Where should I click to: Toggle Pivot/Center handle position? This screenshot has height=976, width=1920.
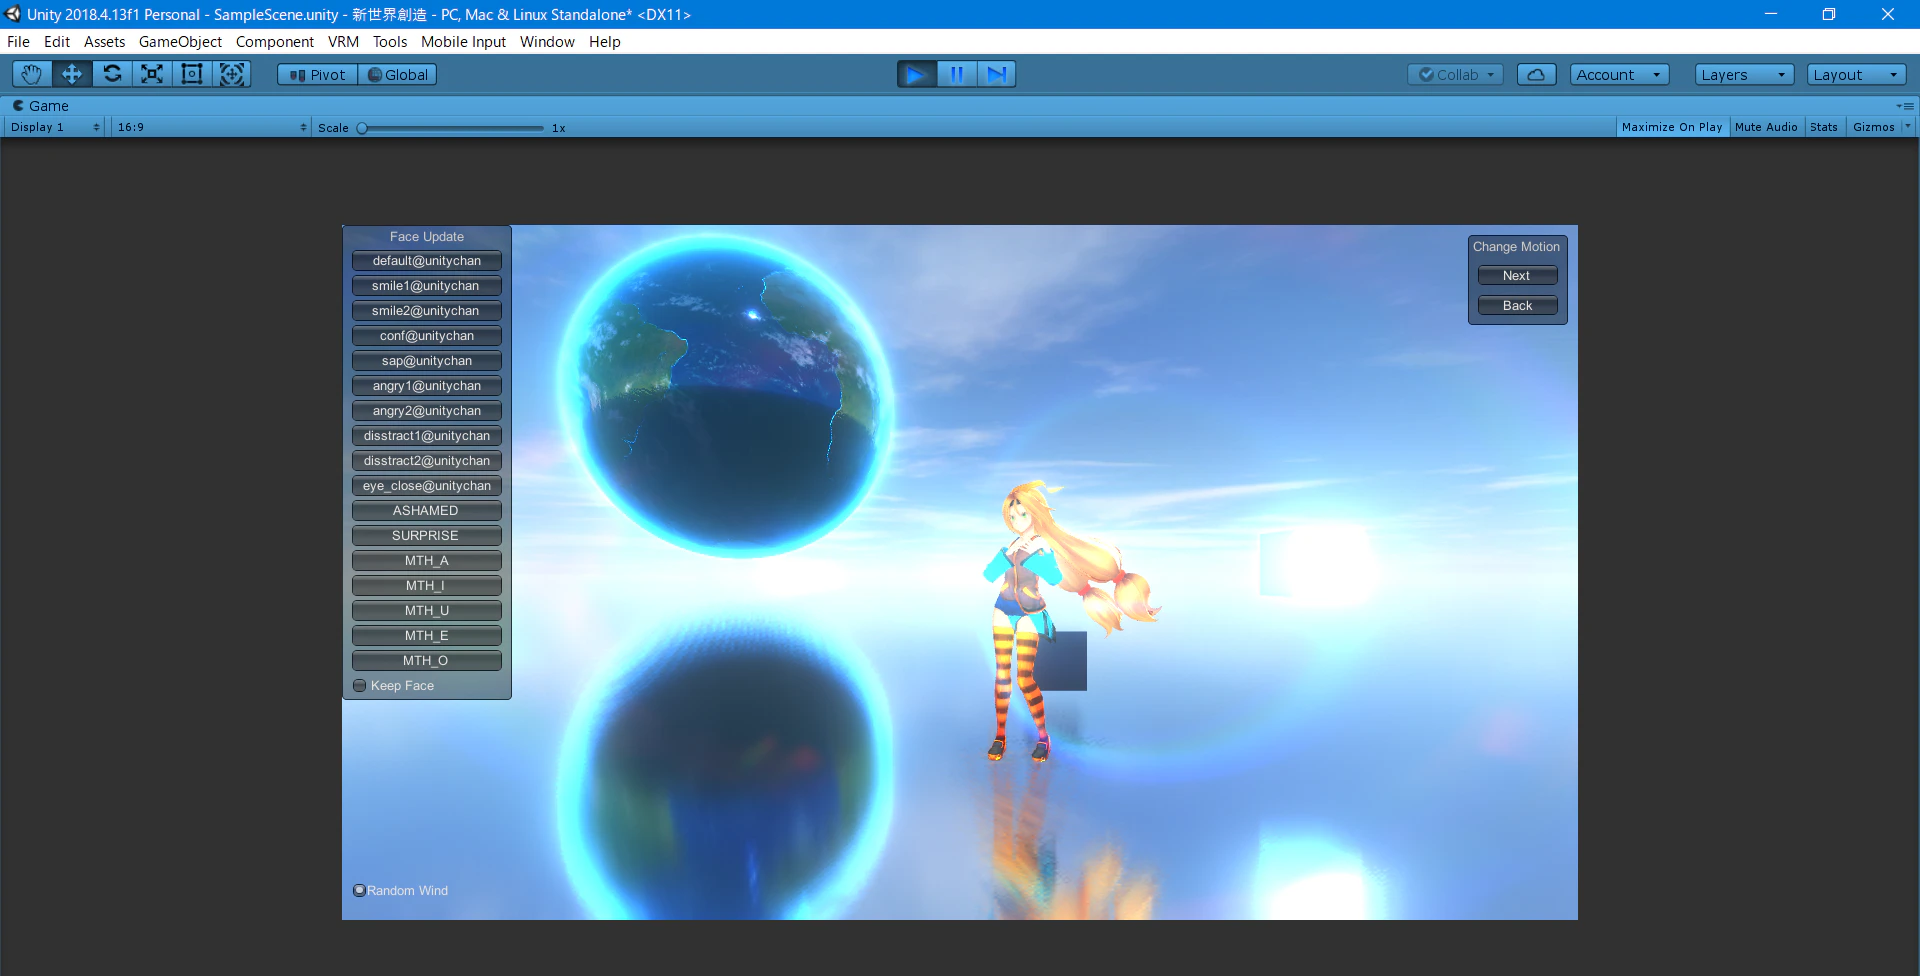[317, 75]
